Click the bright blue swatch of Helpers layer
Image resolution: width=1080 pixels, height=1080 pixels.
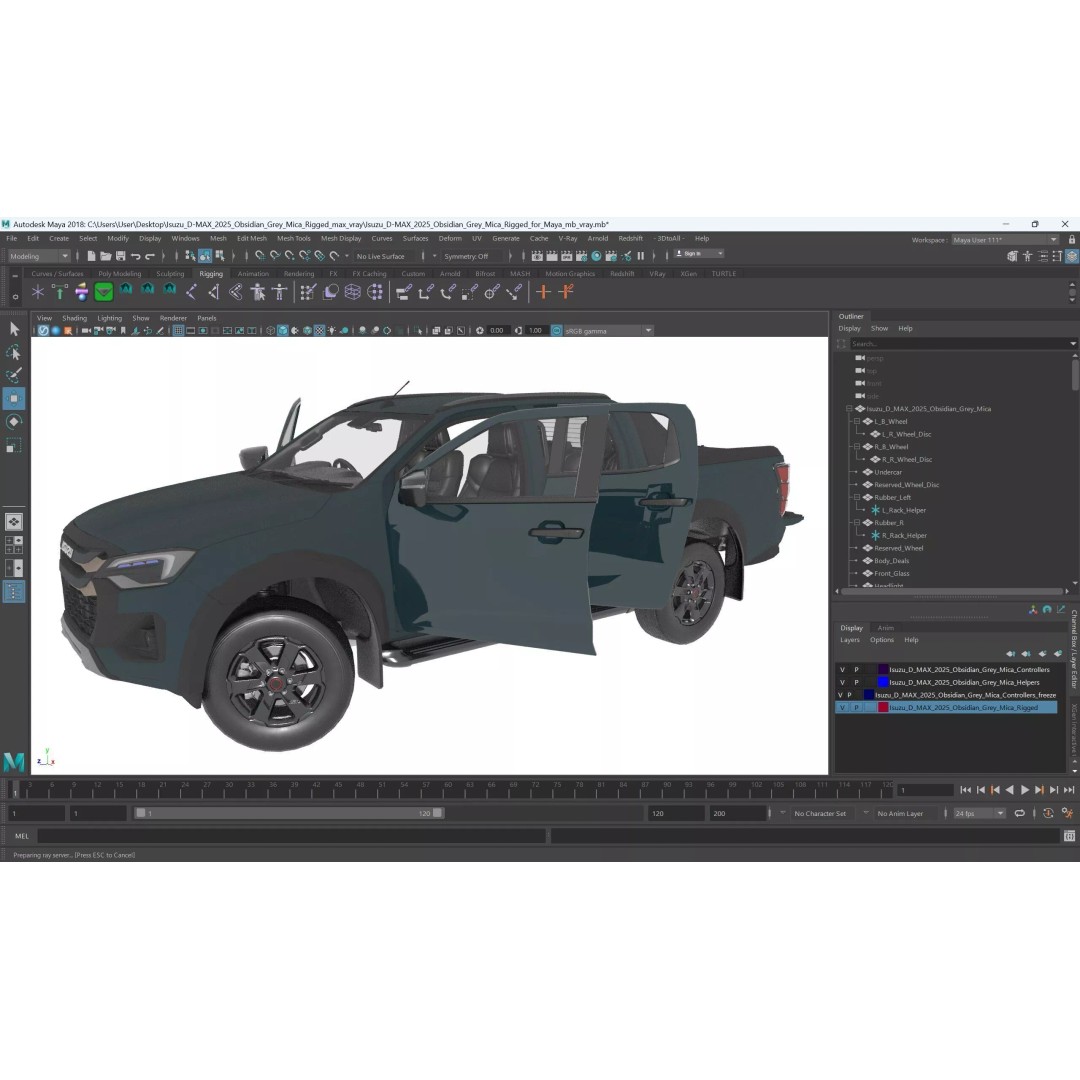[882, 683]
